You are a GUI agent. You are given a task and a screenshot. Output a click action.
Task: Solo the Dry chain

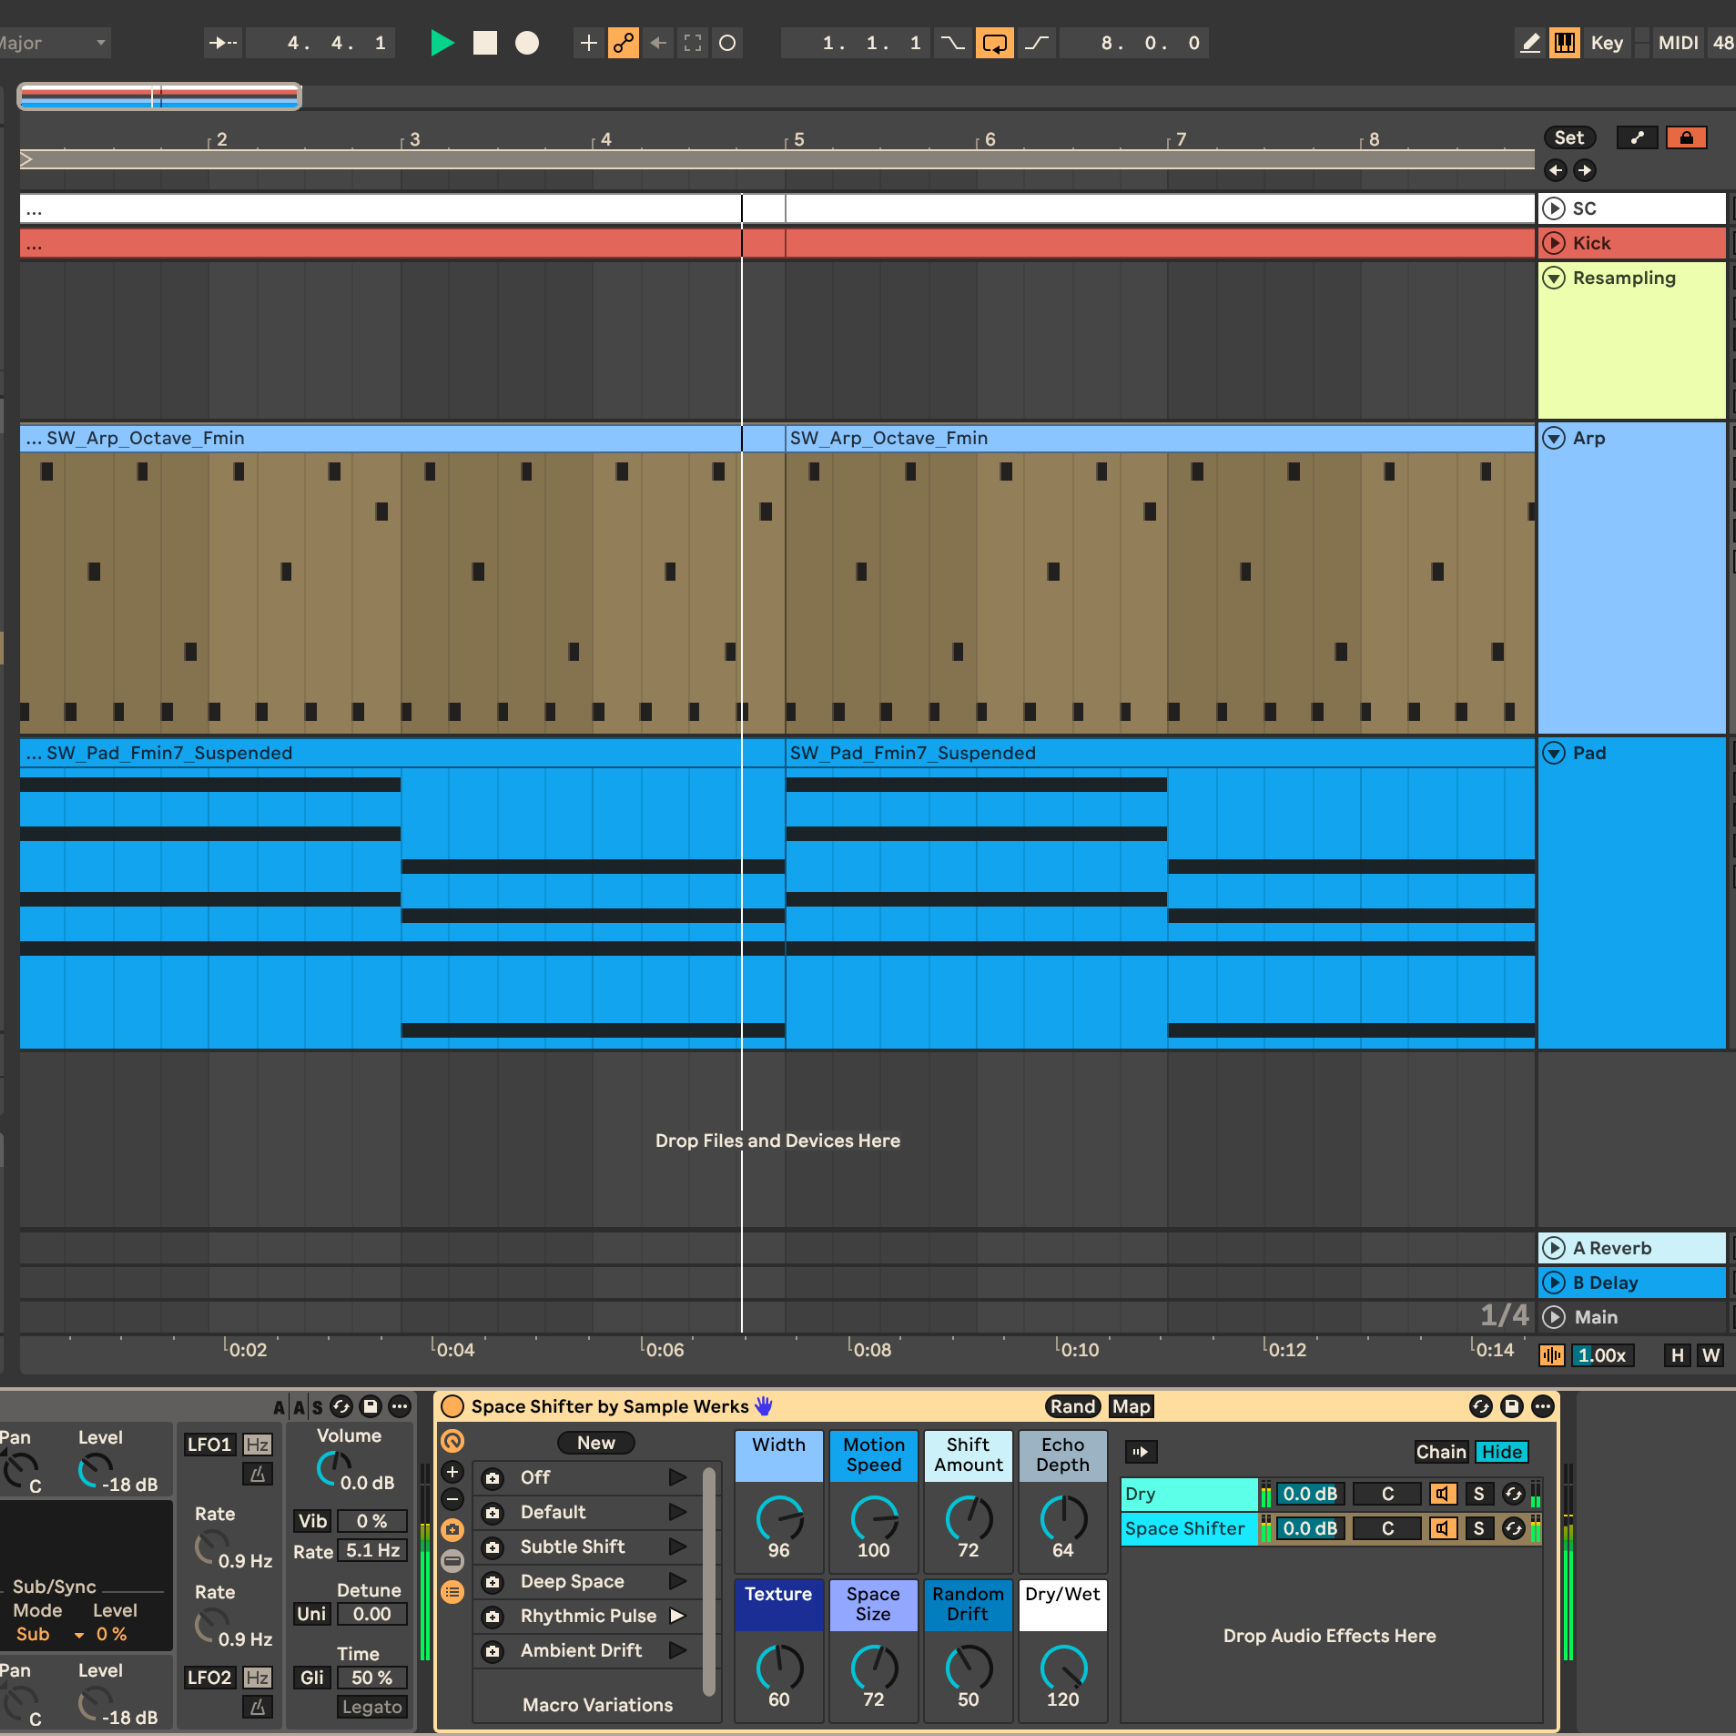coord(1478,1494)
